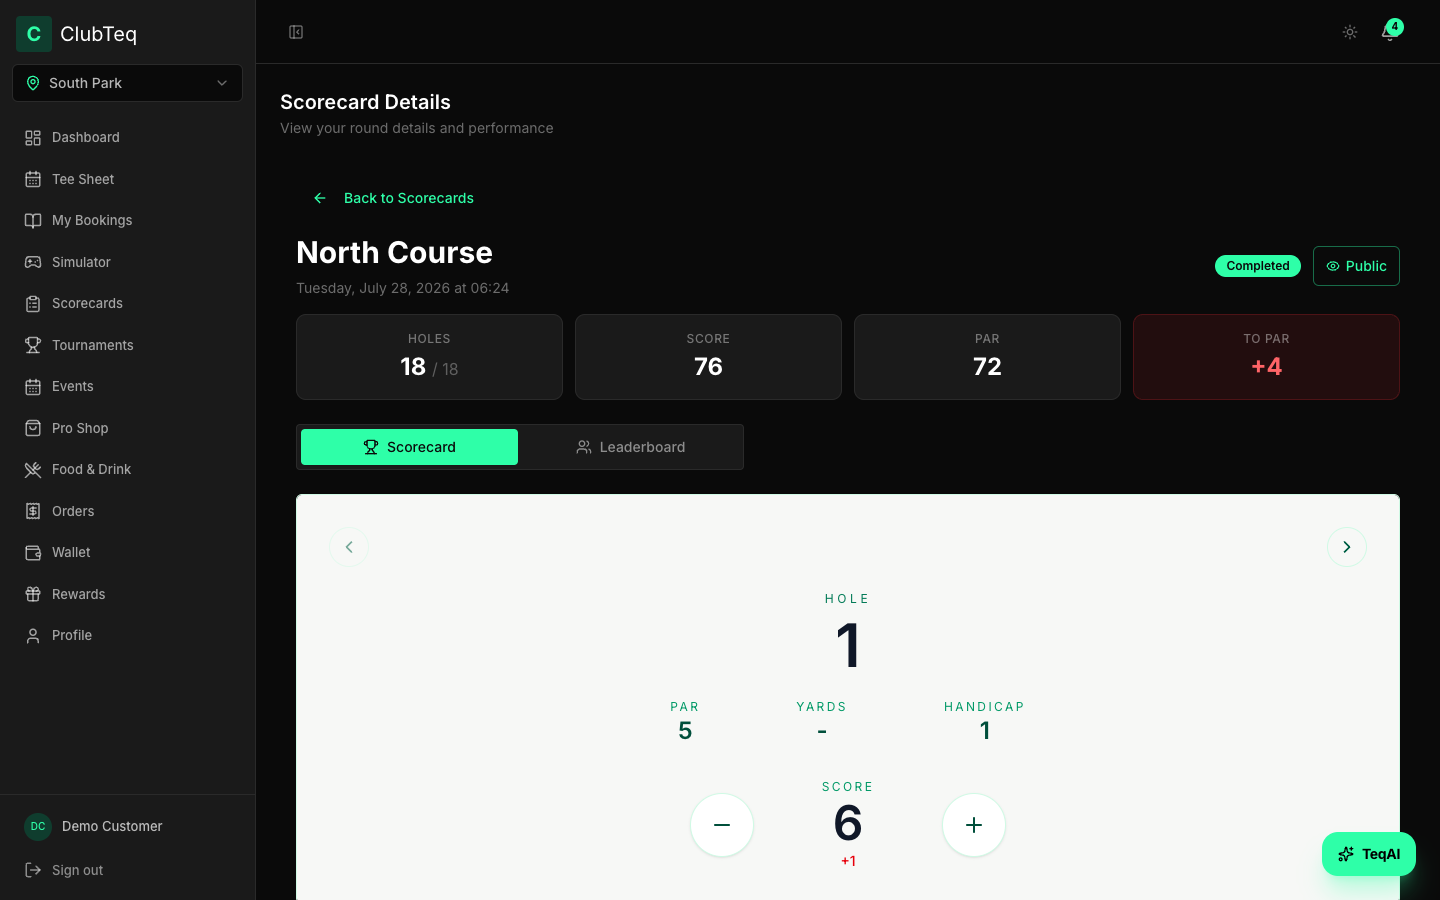The height and width of the screenshot is (900, 1440).
Task: Open My Bookings page
Action: pos(127,220)
